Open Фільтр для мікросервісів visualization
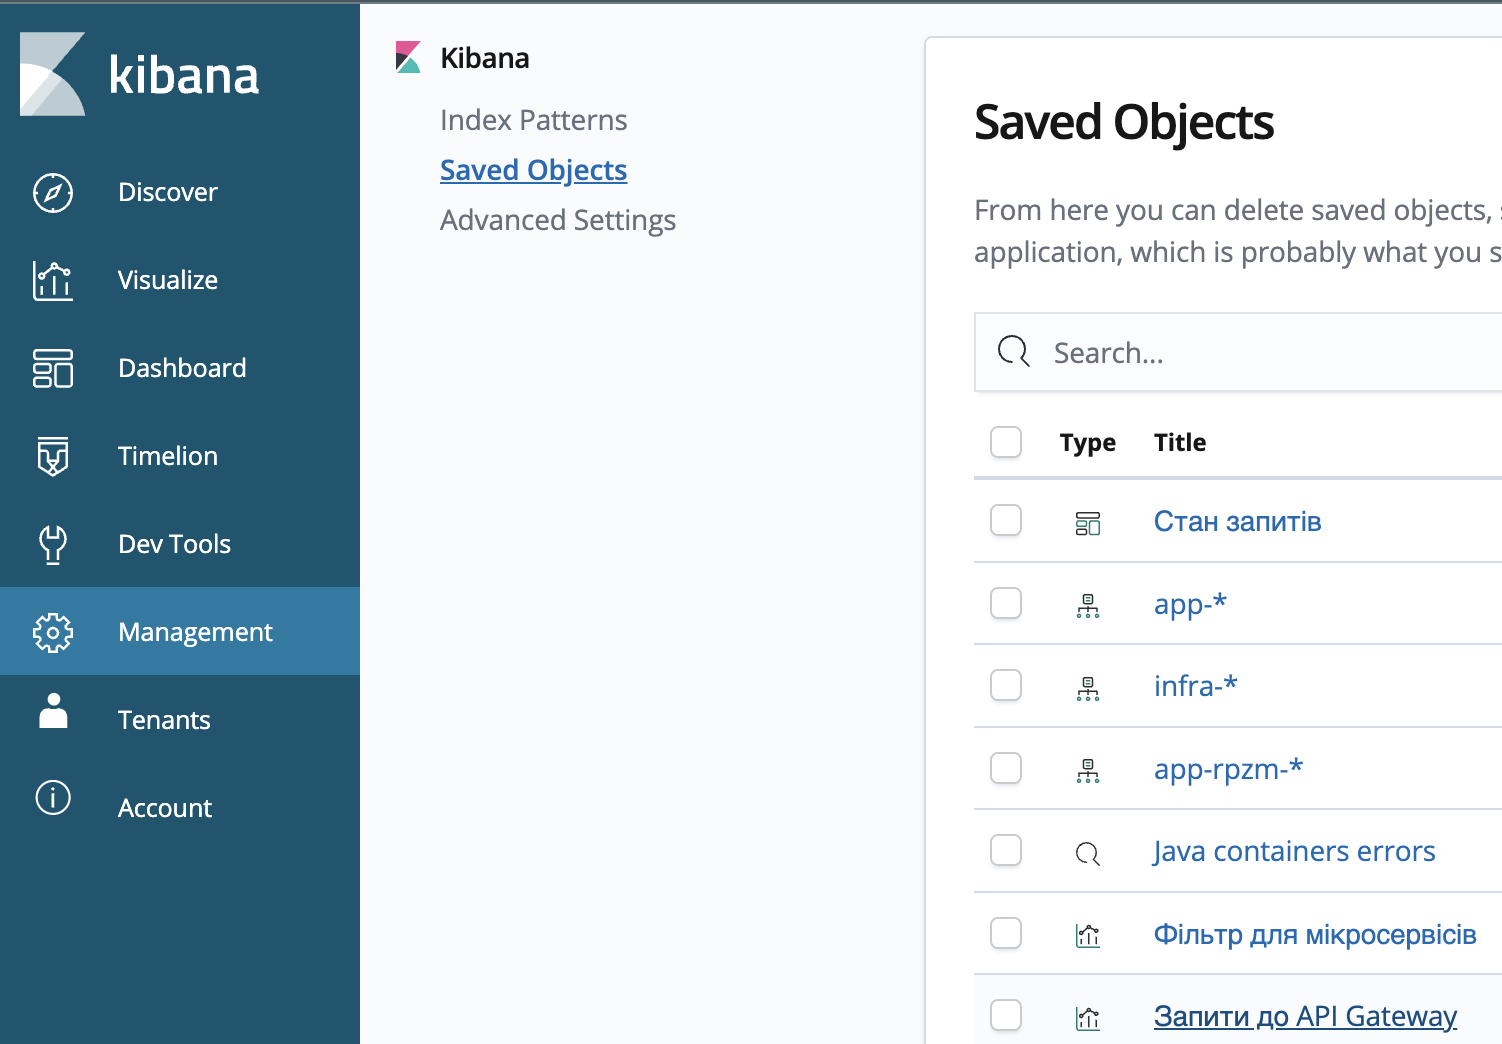This screenshot has height=1044, width=1502. coord(1315,934)
